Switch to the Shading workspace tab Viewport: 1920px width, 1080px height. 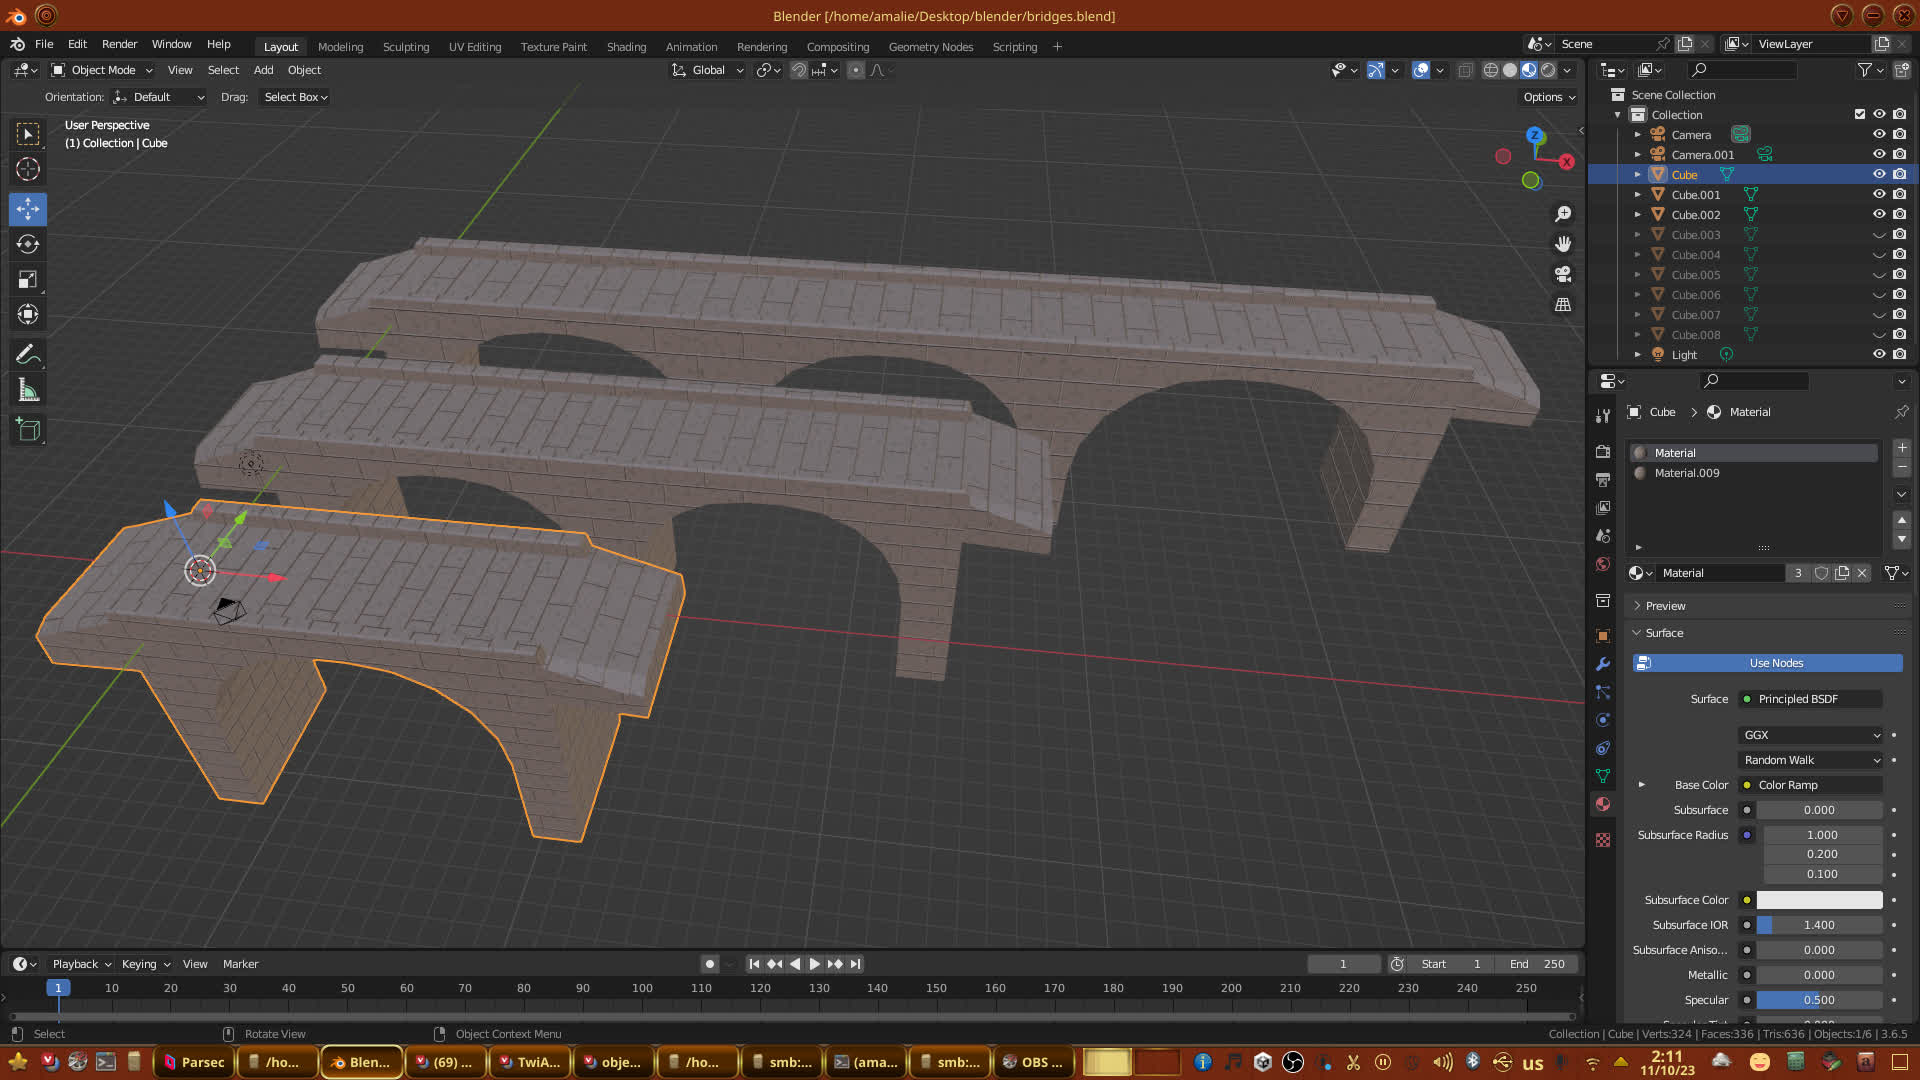(626, 47)
